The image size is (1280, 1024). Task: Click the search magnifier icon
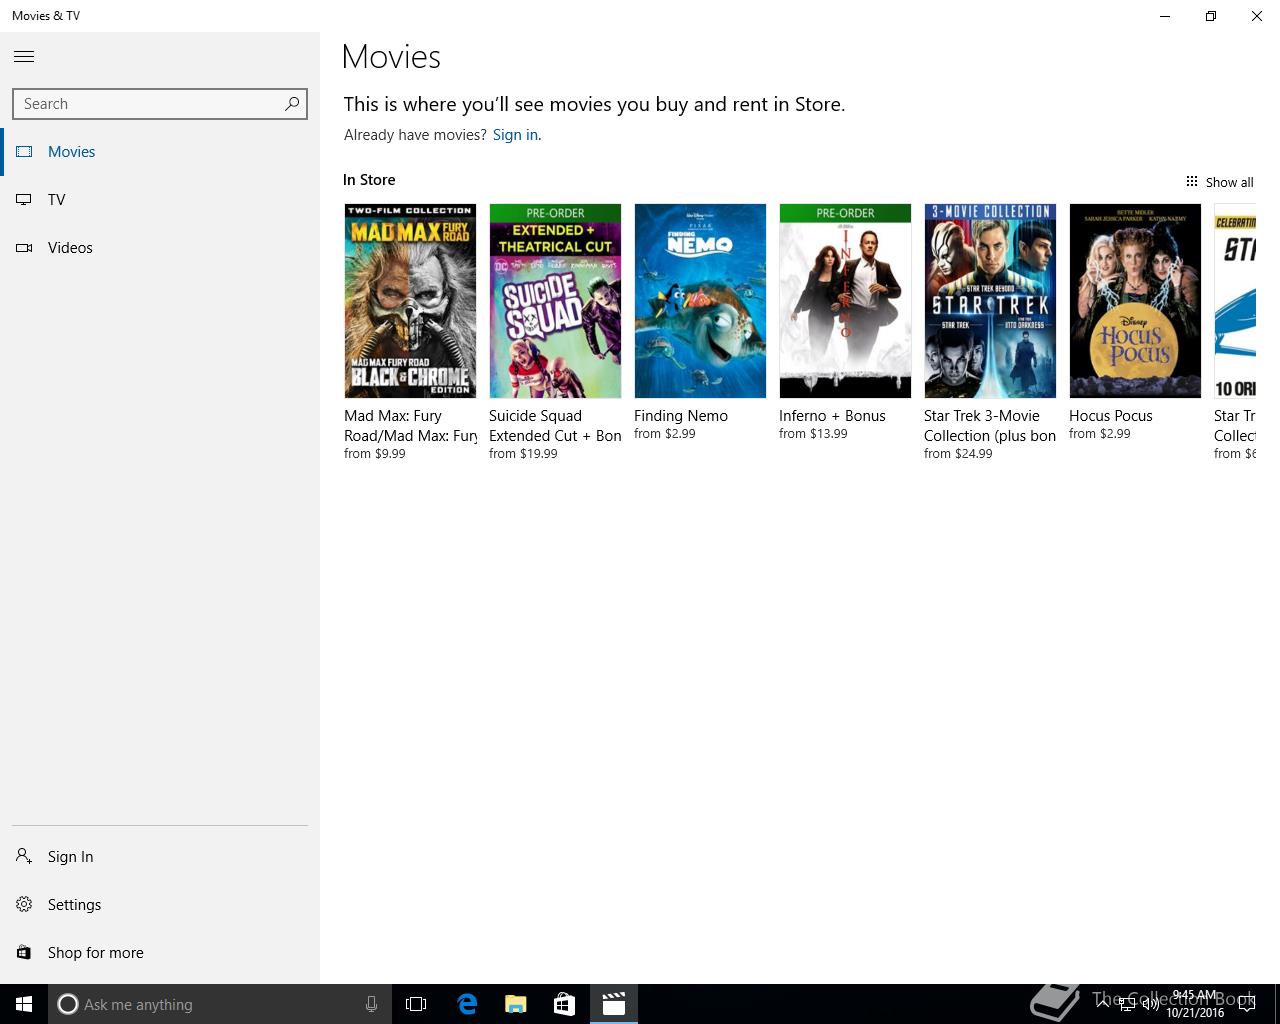point(292,103)
